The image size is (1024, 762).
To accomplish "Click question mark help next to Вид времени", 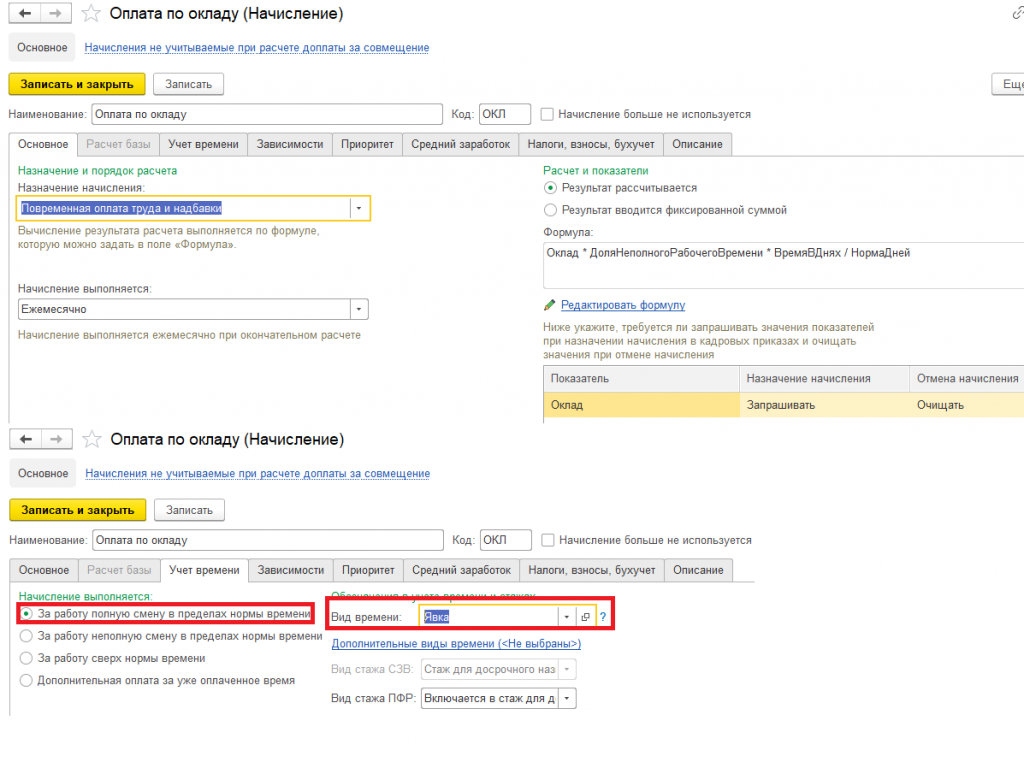I will click(603, 617).
